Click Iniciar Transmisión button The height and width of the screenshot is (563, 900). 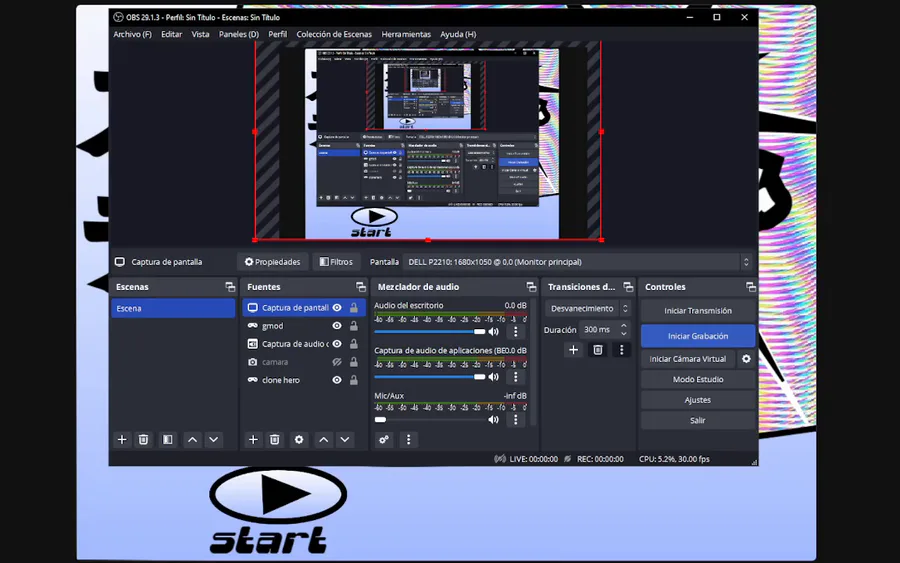[x=698, y=310]
